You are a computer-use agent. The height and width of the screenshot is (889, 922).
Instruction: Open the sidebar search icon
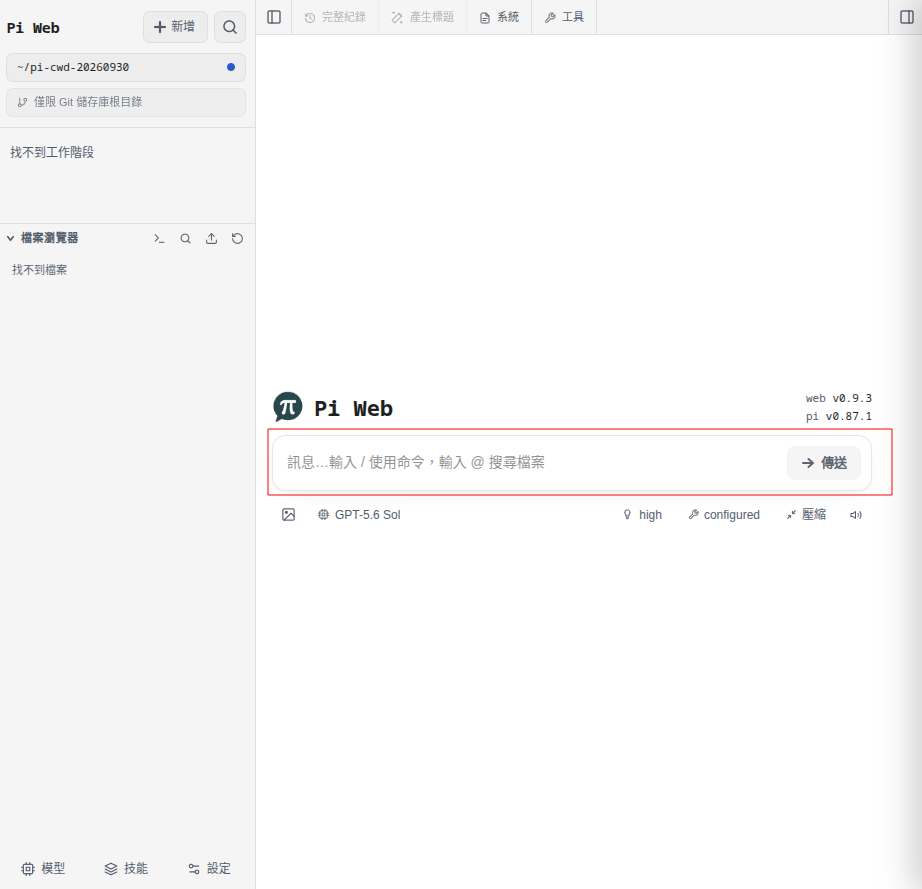[x=230, y=27]
